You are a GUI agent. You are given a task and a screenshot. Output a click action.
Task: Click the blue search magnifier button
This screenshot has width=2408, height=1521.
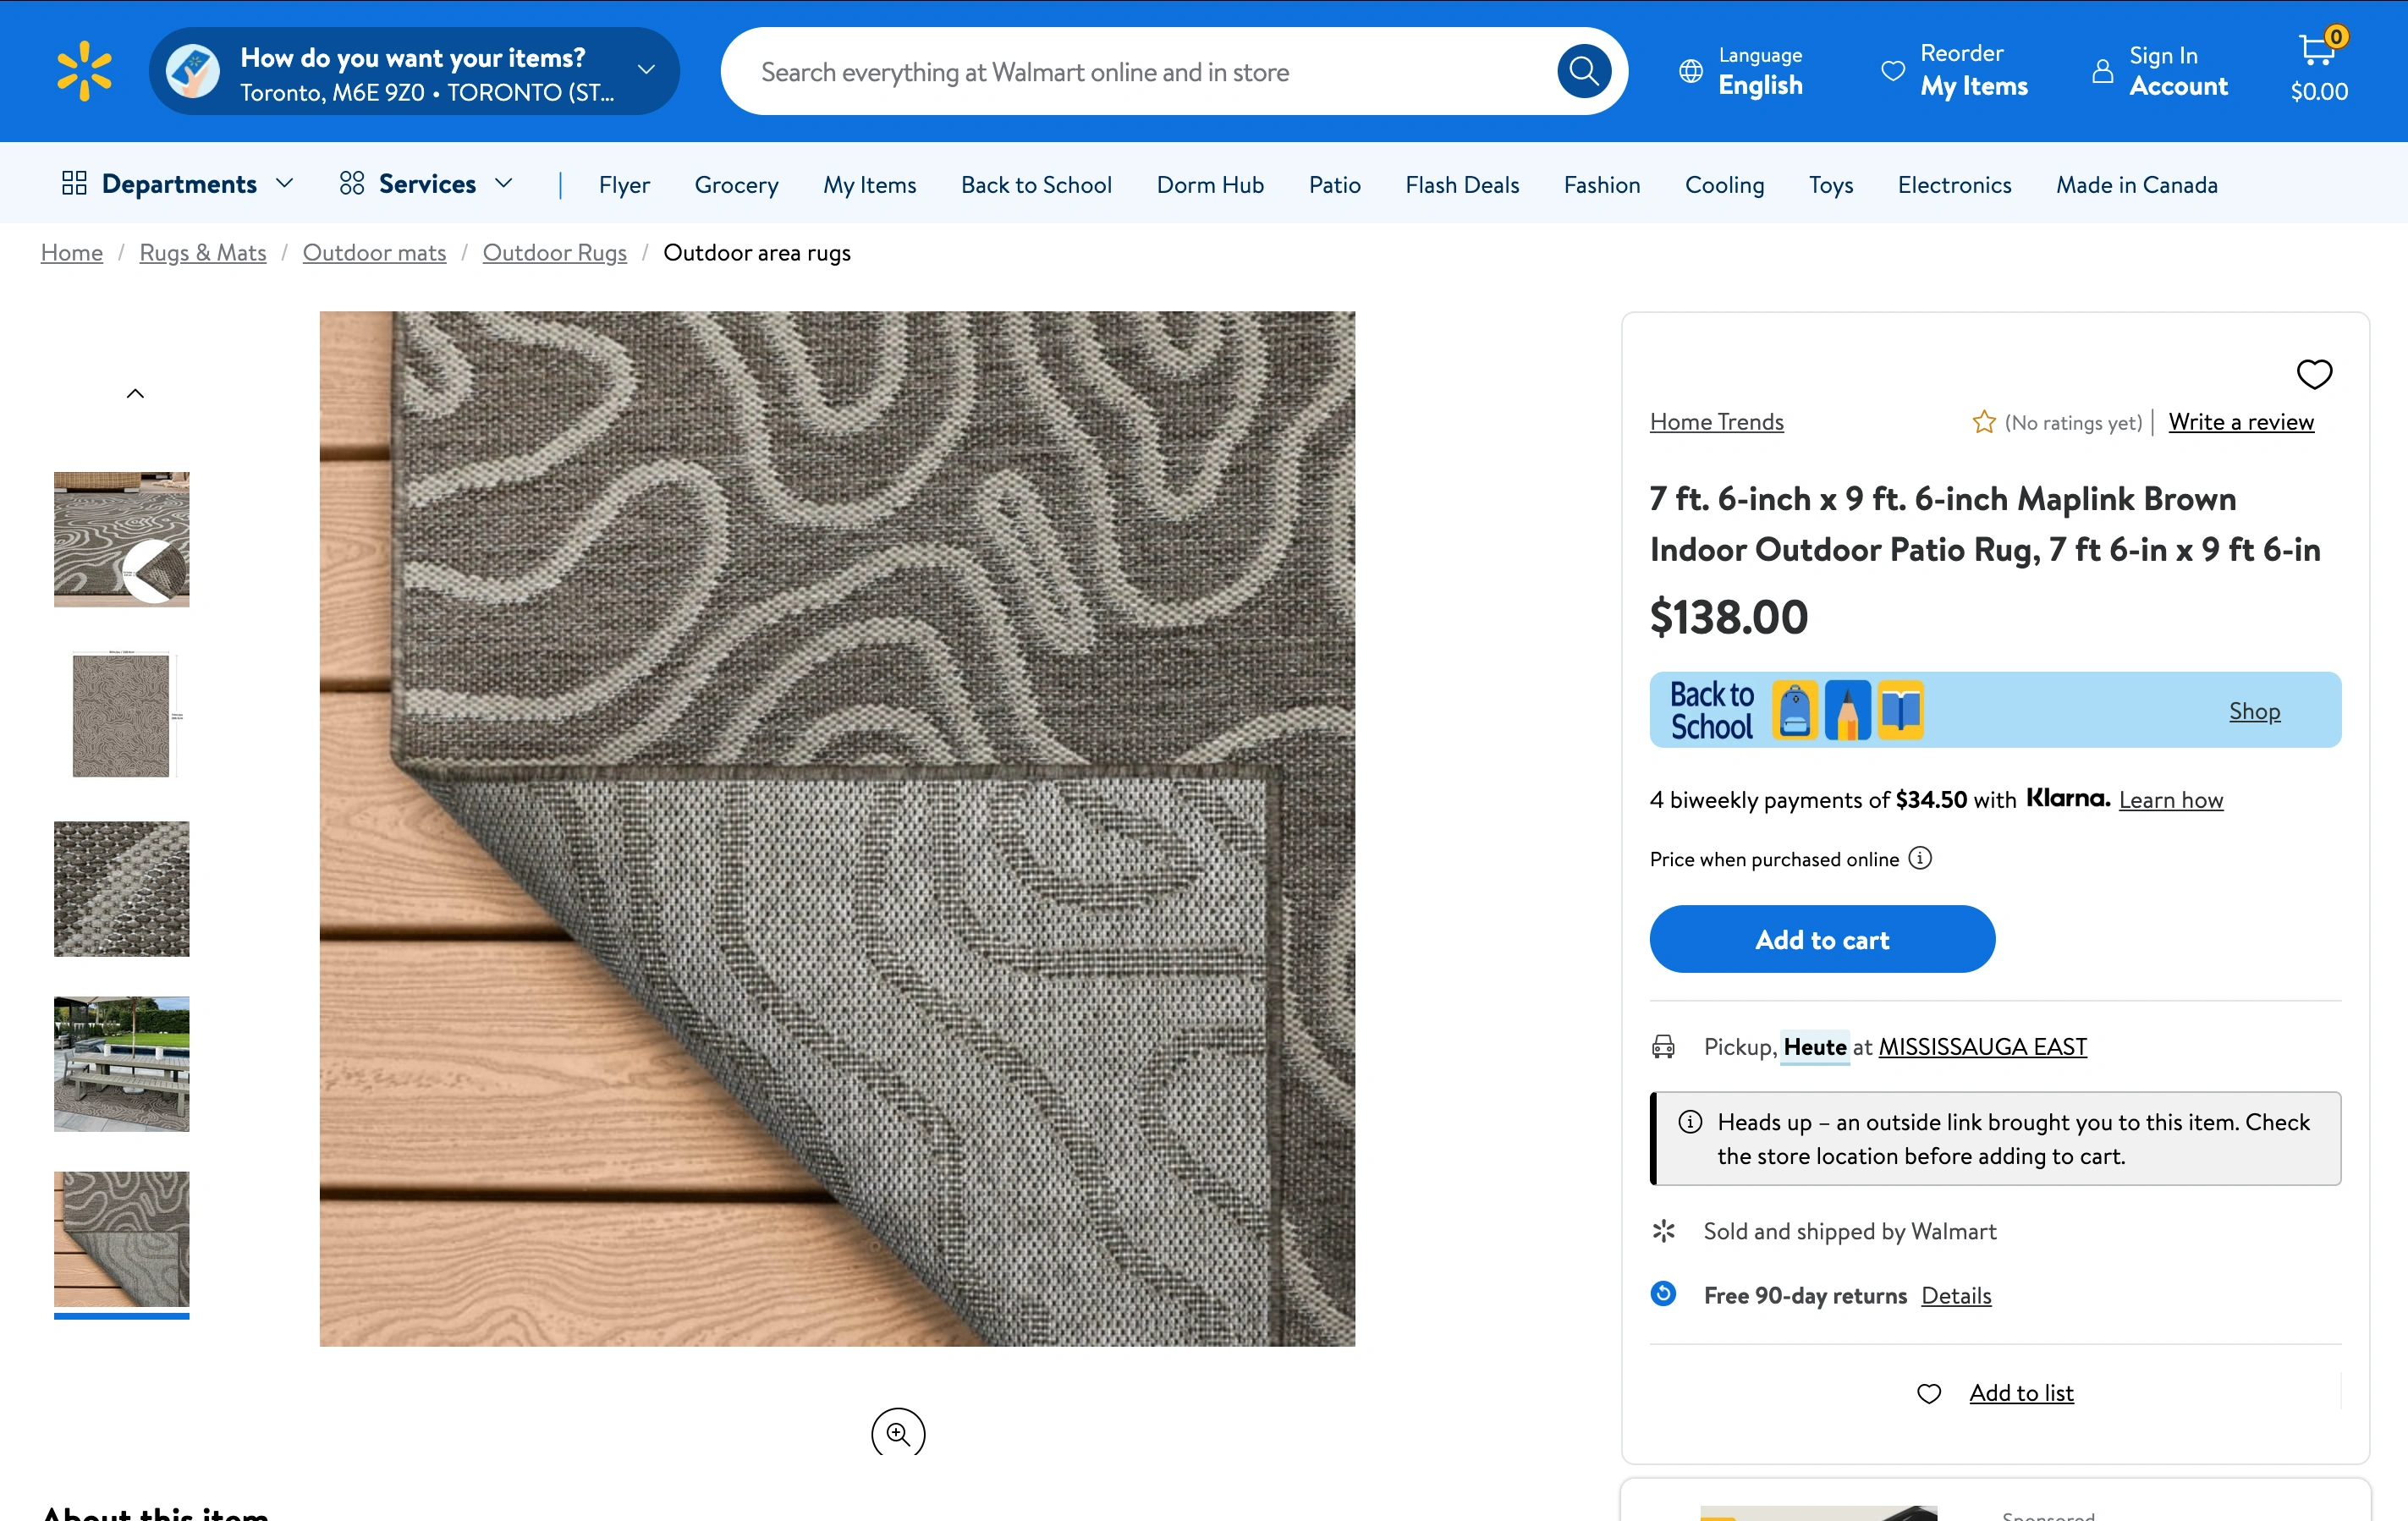(x=1583, y=71)
